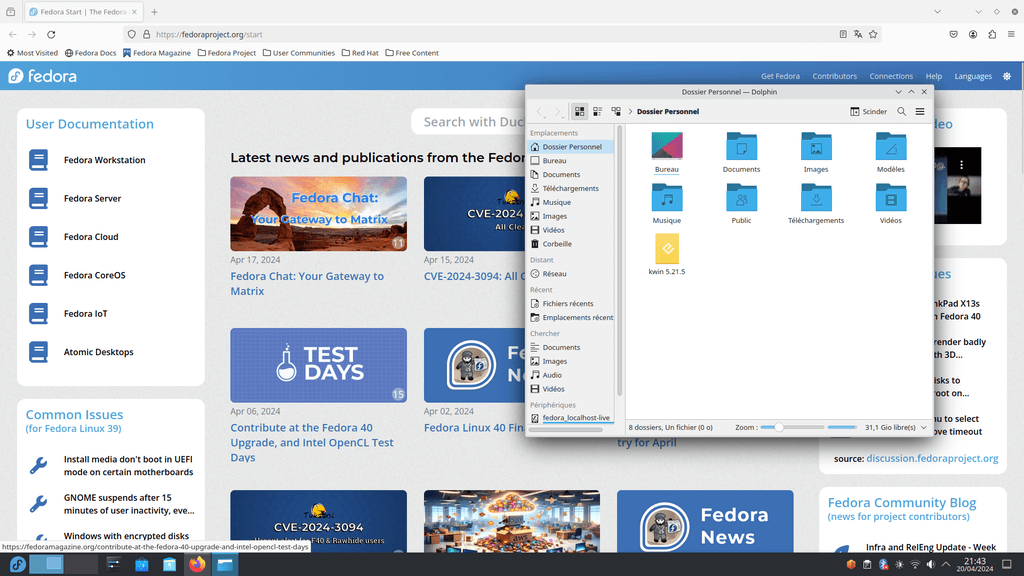The height and width of the screenshot is (576, 1024).
Task: Open Corbeille trash in Dolphin sidebar
Action: (x=571, y=244)
